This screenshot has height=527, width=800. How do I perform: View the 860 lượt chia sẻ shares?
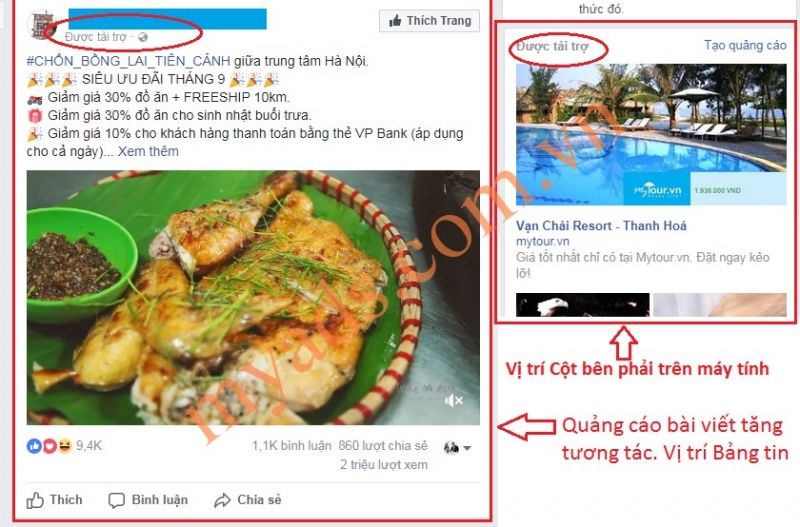(383, 446)
